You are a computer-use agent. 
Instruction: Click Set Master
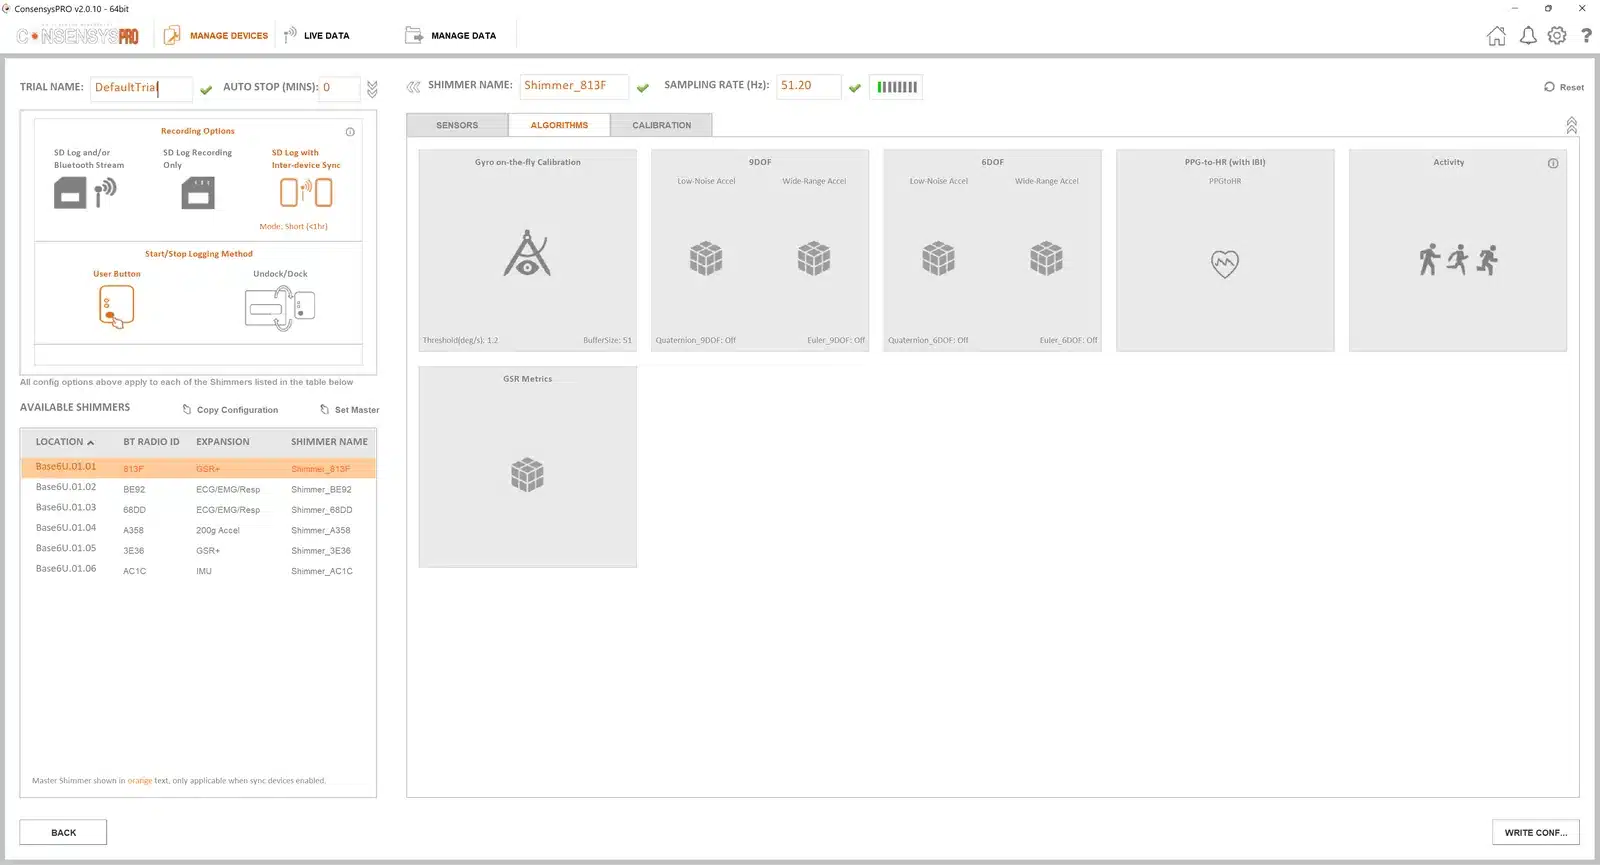click(x=349, y=410)
